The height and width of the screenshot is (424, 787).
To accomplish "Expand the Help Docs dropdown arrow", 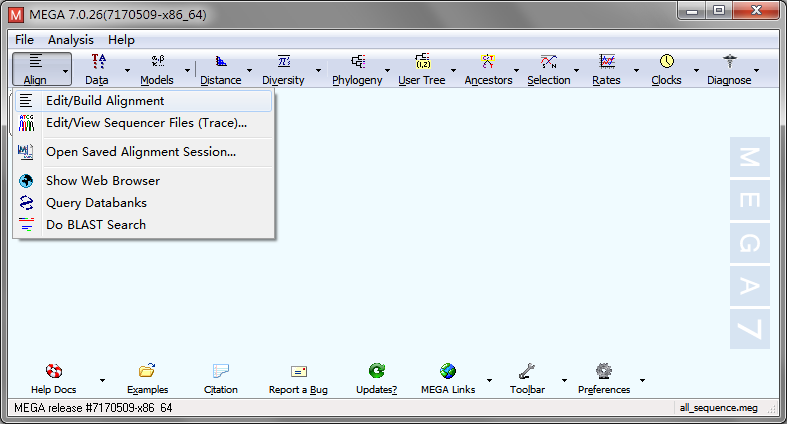I will (102, 380).
